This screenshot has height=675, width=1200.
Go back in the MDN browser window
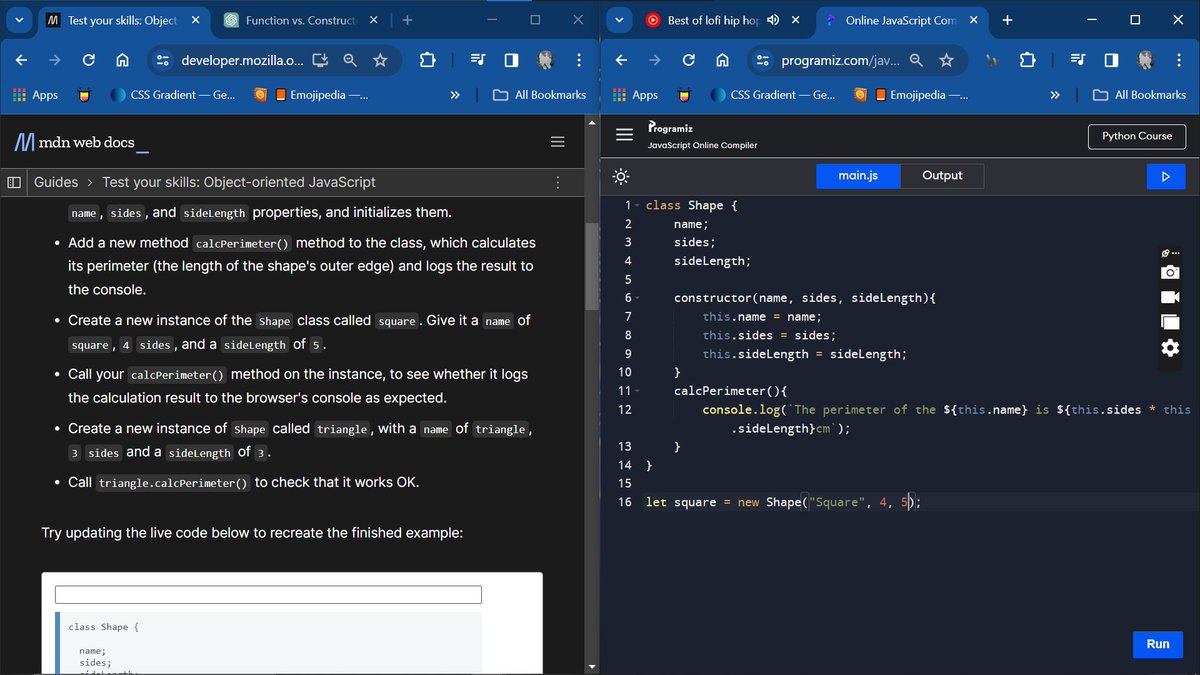point(22,60)
